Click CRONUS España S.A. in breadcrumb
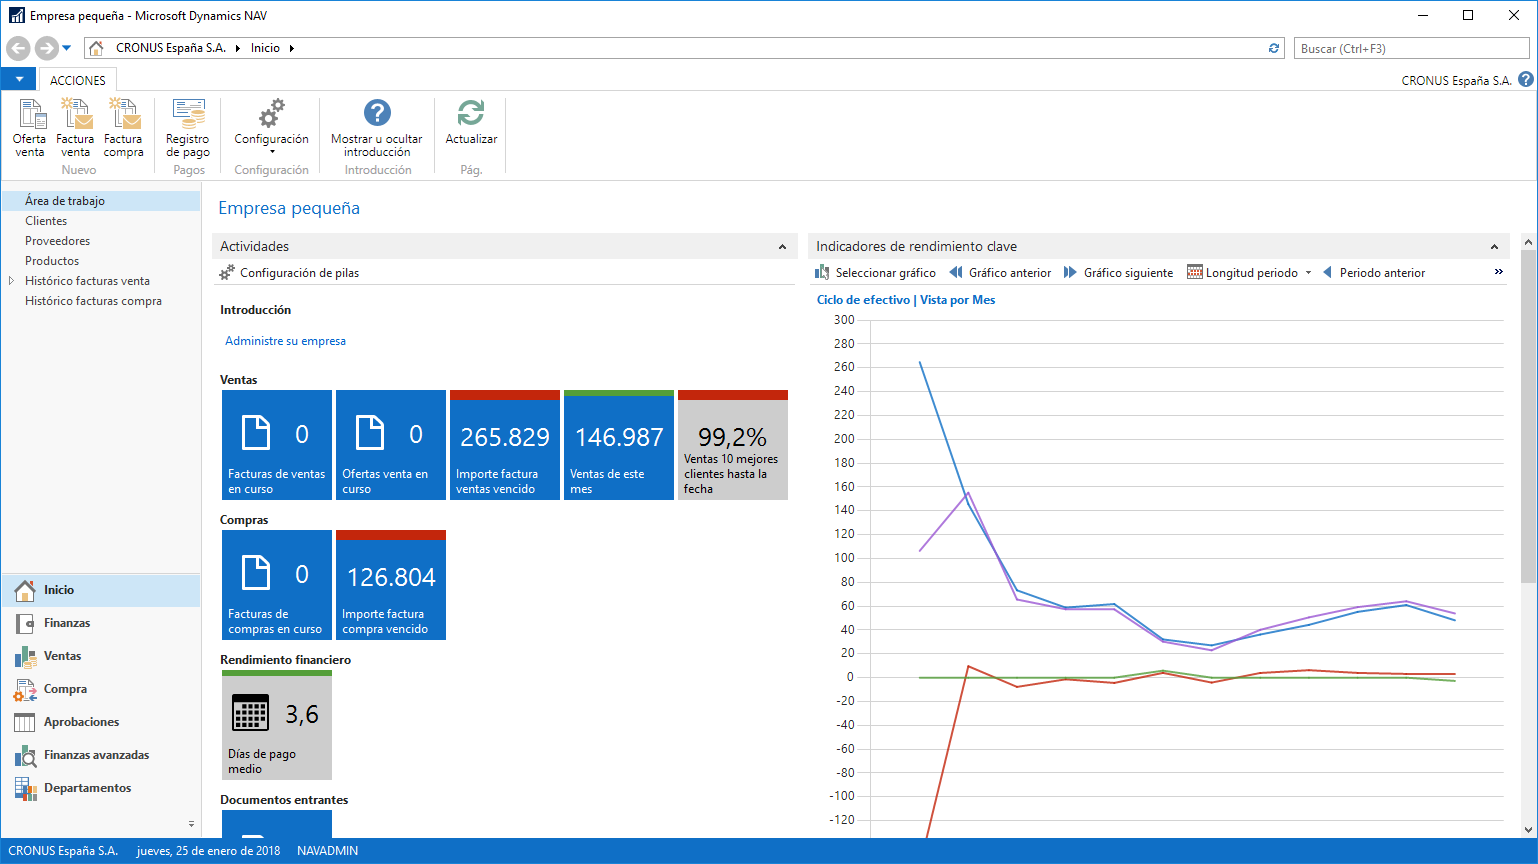Image resolution: width=1538 pixels, height=864 pixels. (171, 48)
